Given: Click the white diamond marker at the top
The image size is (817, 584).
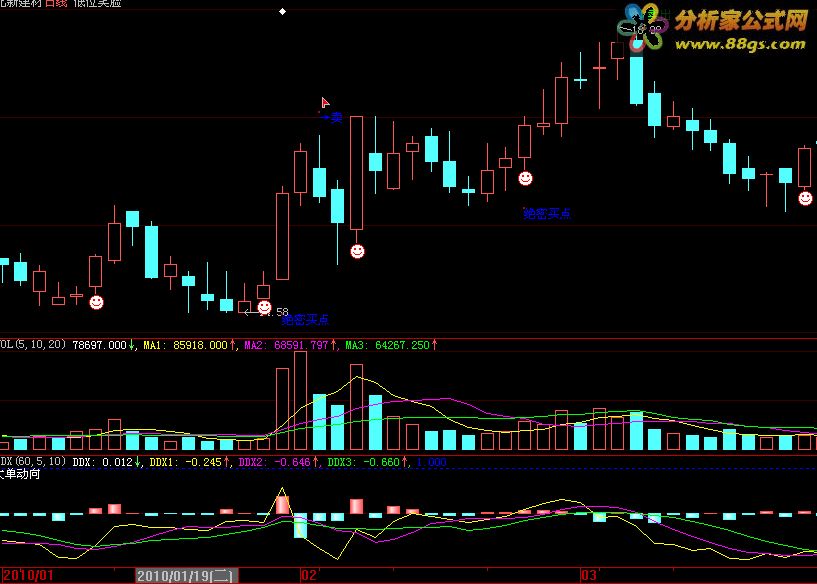Looking at the screenshot, I should pos(282,11).
